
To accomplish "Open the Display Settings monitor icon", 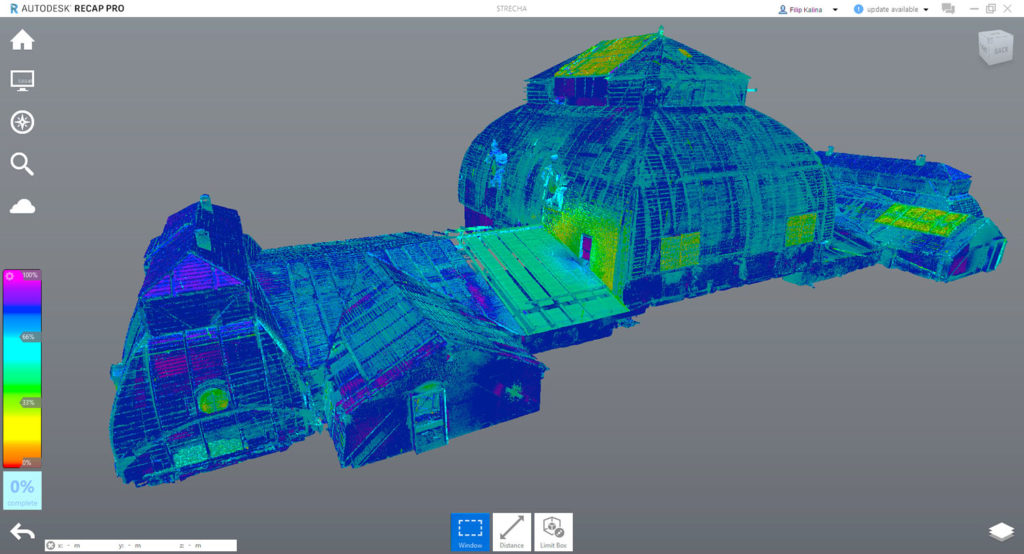I will [x=22, y=80].
